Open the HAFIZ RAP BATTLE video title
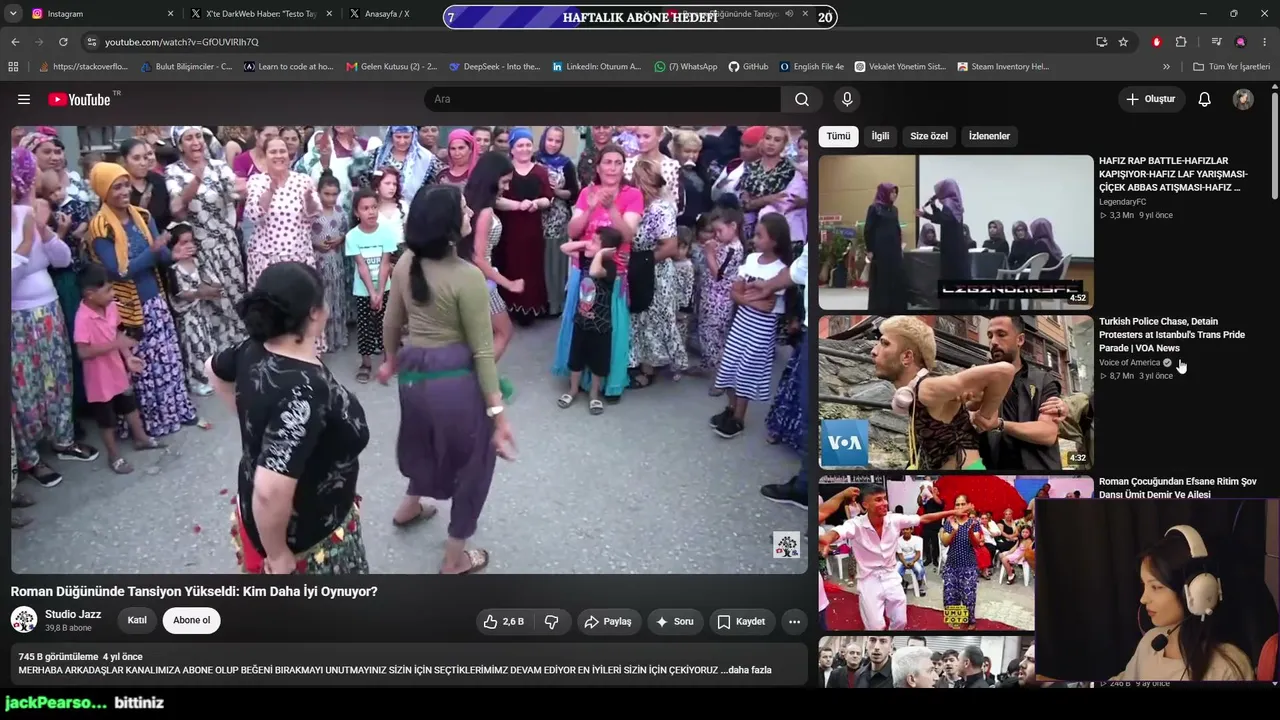 pos(1173,174)
